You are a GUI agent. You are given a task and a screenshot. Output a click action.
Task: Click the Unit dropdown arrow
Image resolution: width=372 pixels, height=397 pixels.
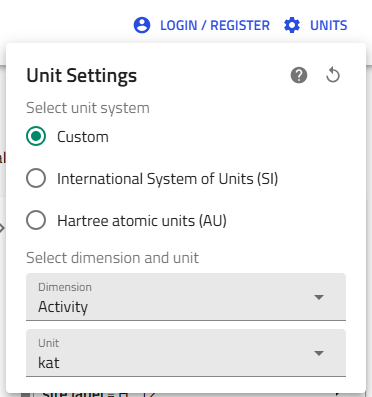(319, 353)
